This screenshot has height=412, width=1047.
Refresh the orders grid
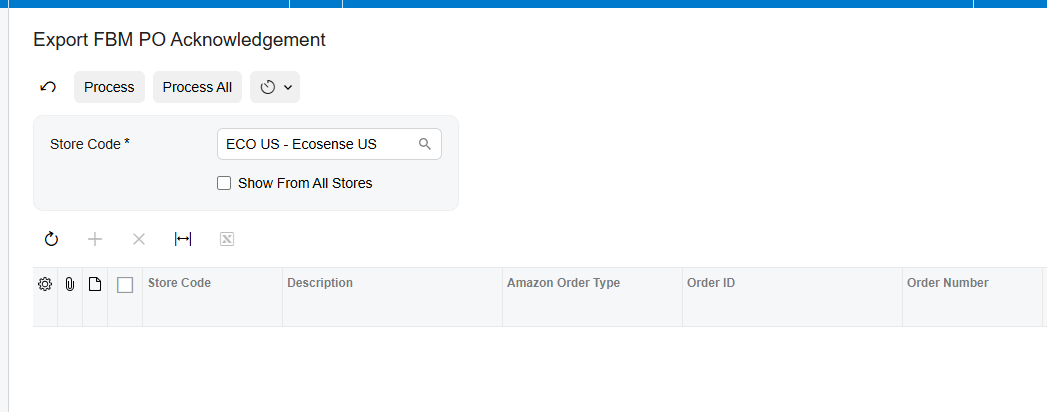[51, 239]
